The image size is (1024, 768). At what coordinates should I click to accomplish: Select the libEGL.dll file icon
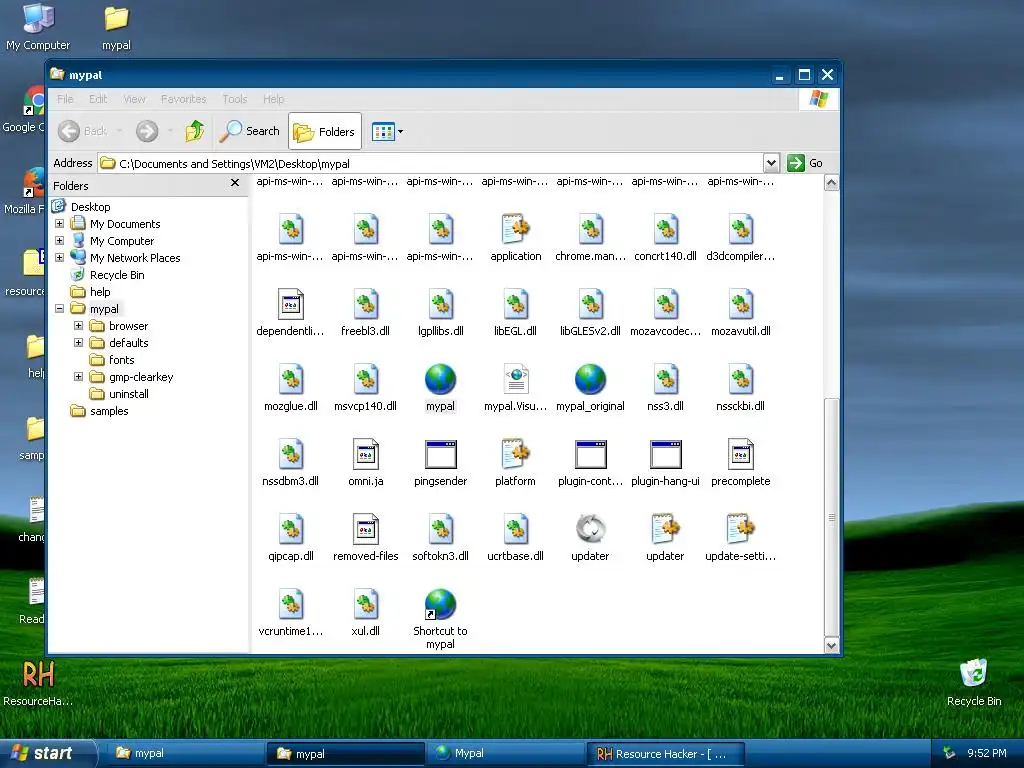(x=515, y=305)
